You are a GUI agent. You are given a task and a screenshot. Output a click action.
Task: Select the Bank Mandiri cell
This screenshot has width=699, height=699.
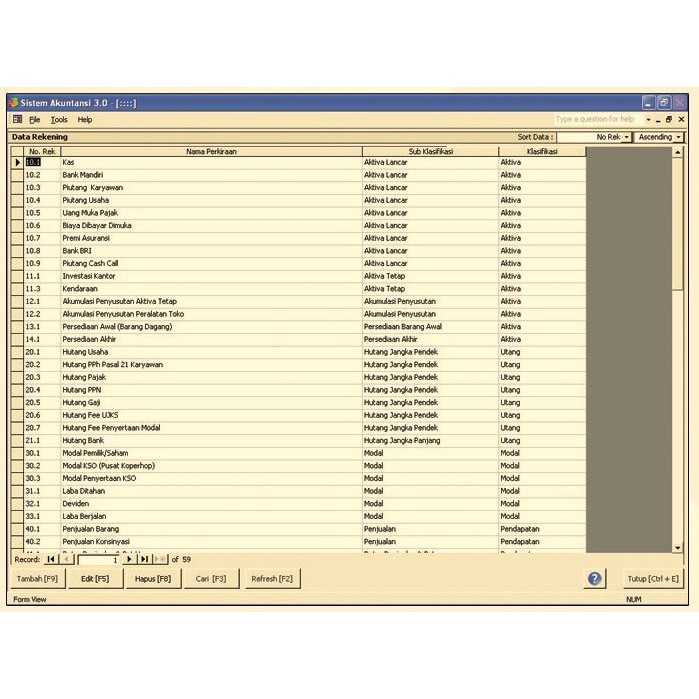(211, 175)
